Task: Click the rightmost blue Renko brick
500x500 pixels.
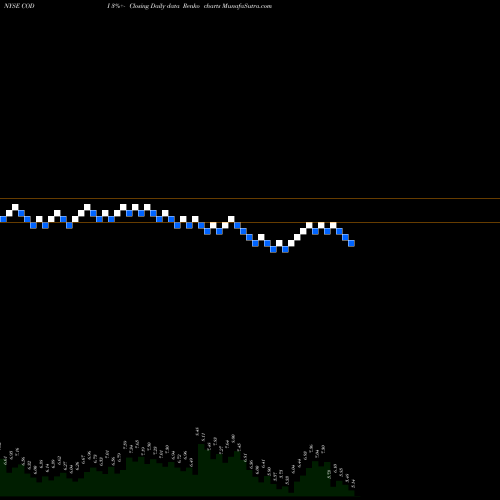Action: point(351,243)
